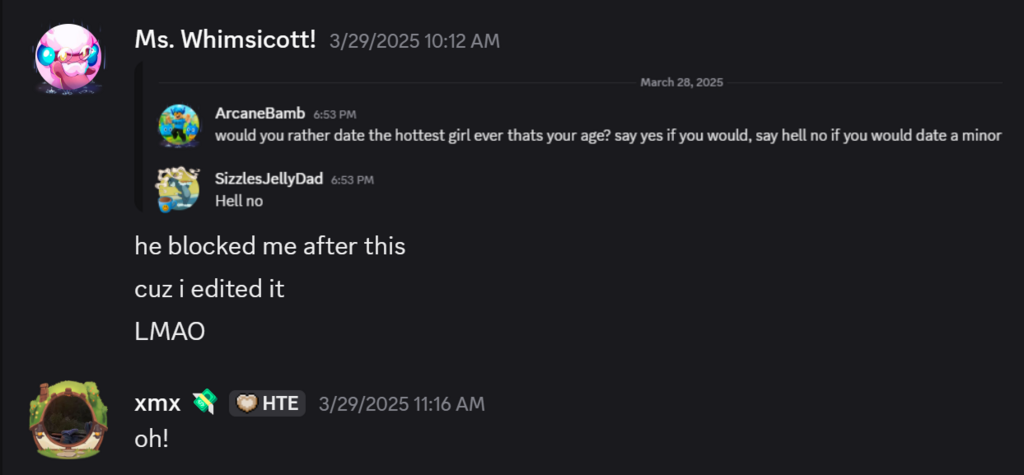Click the 3/29/2025 11:16 AM timestamp
This screenshot has width=1024, height=475.
401,404
